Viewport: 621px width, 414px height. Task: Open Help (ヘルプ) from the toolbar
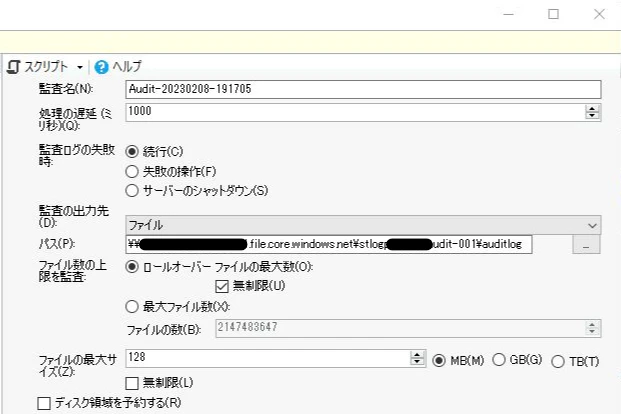point(118,67)
